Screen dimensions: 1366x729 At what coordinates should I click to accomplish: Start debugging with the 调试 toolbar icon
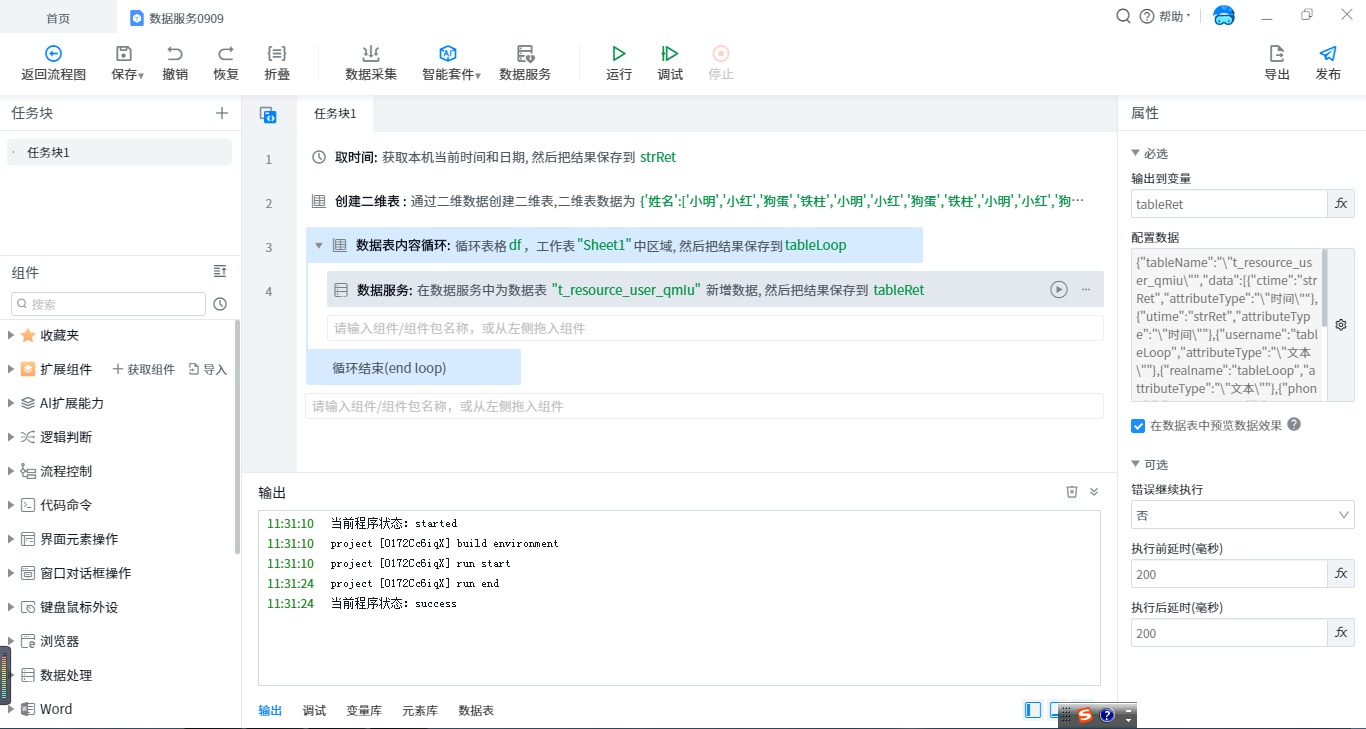click(670, 62)
